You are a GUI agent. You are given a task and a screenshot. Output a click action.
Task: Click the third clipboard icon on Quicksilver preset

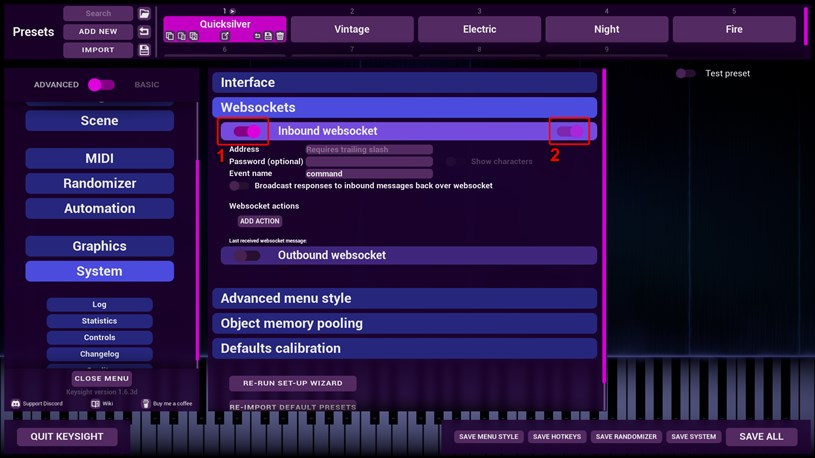click(x=193, y=36)
